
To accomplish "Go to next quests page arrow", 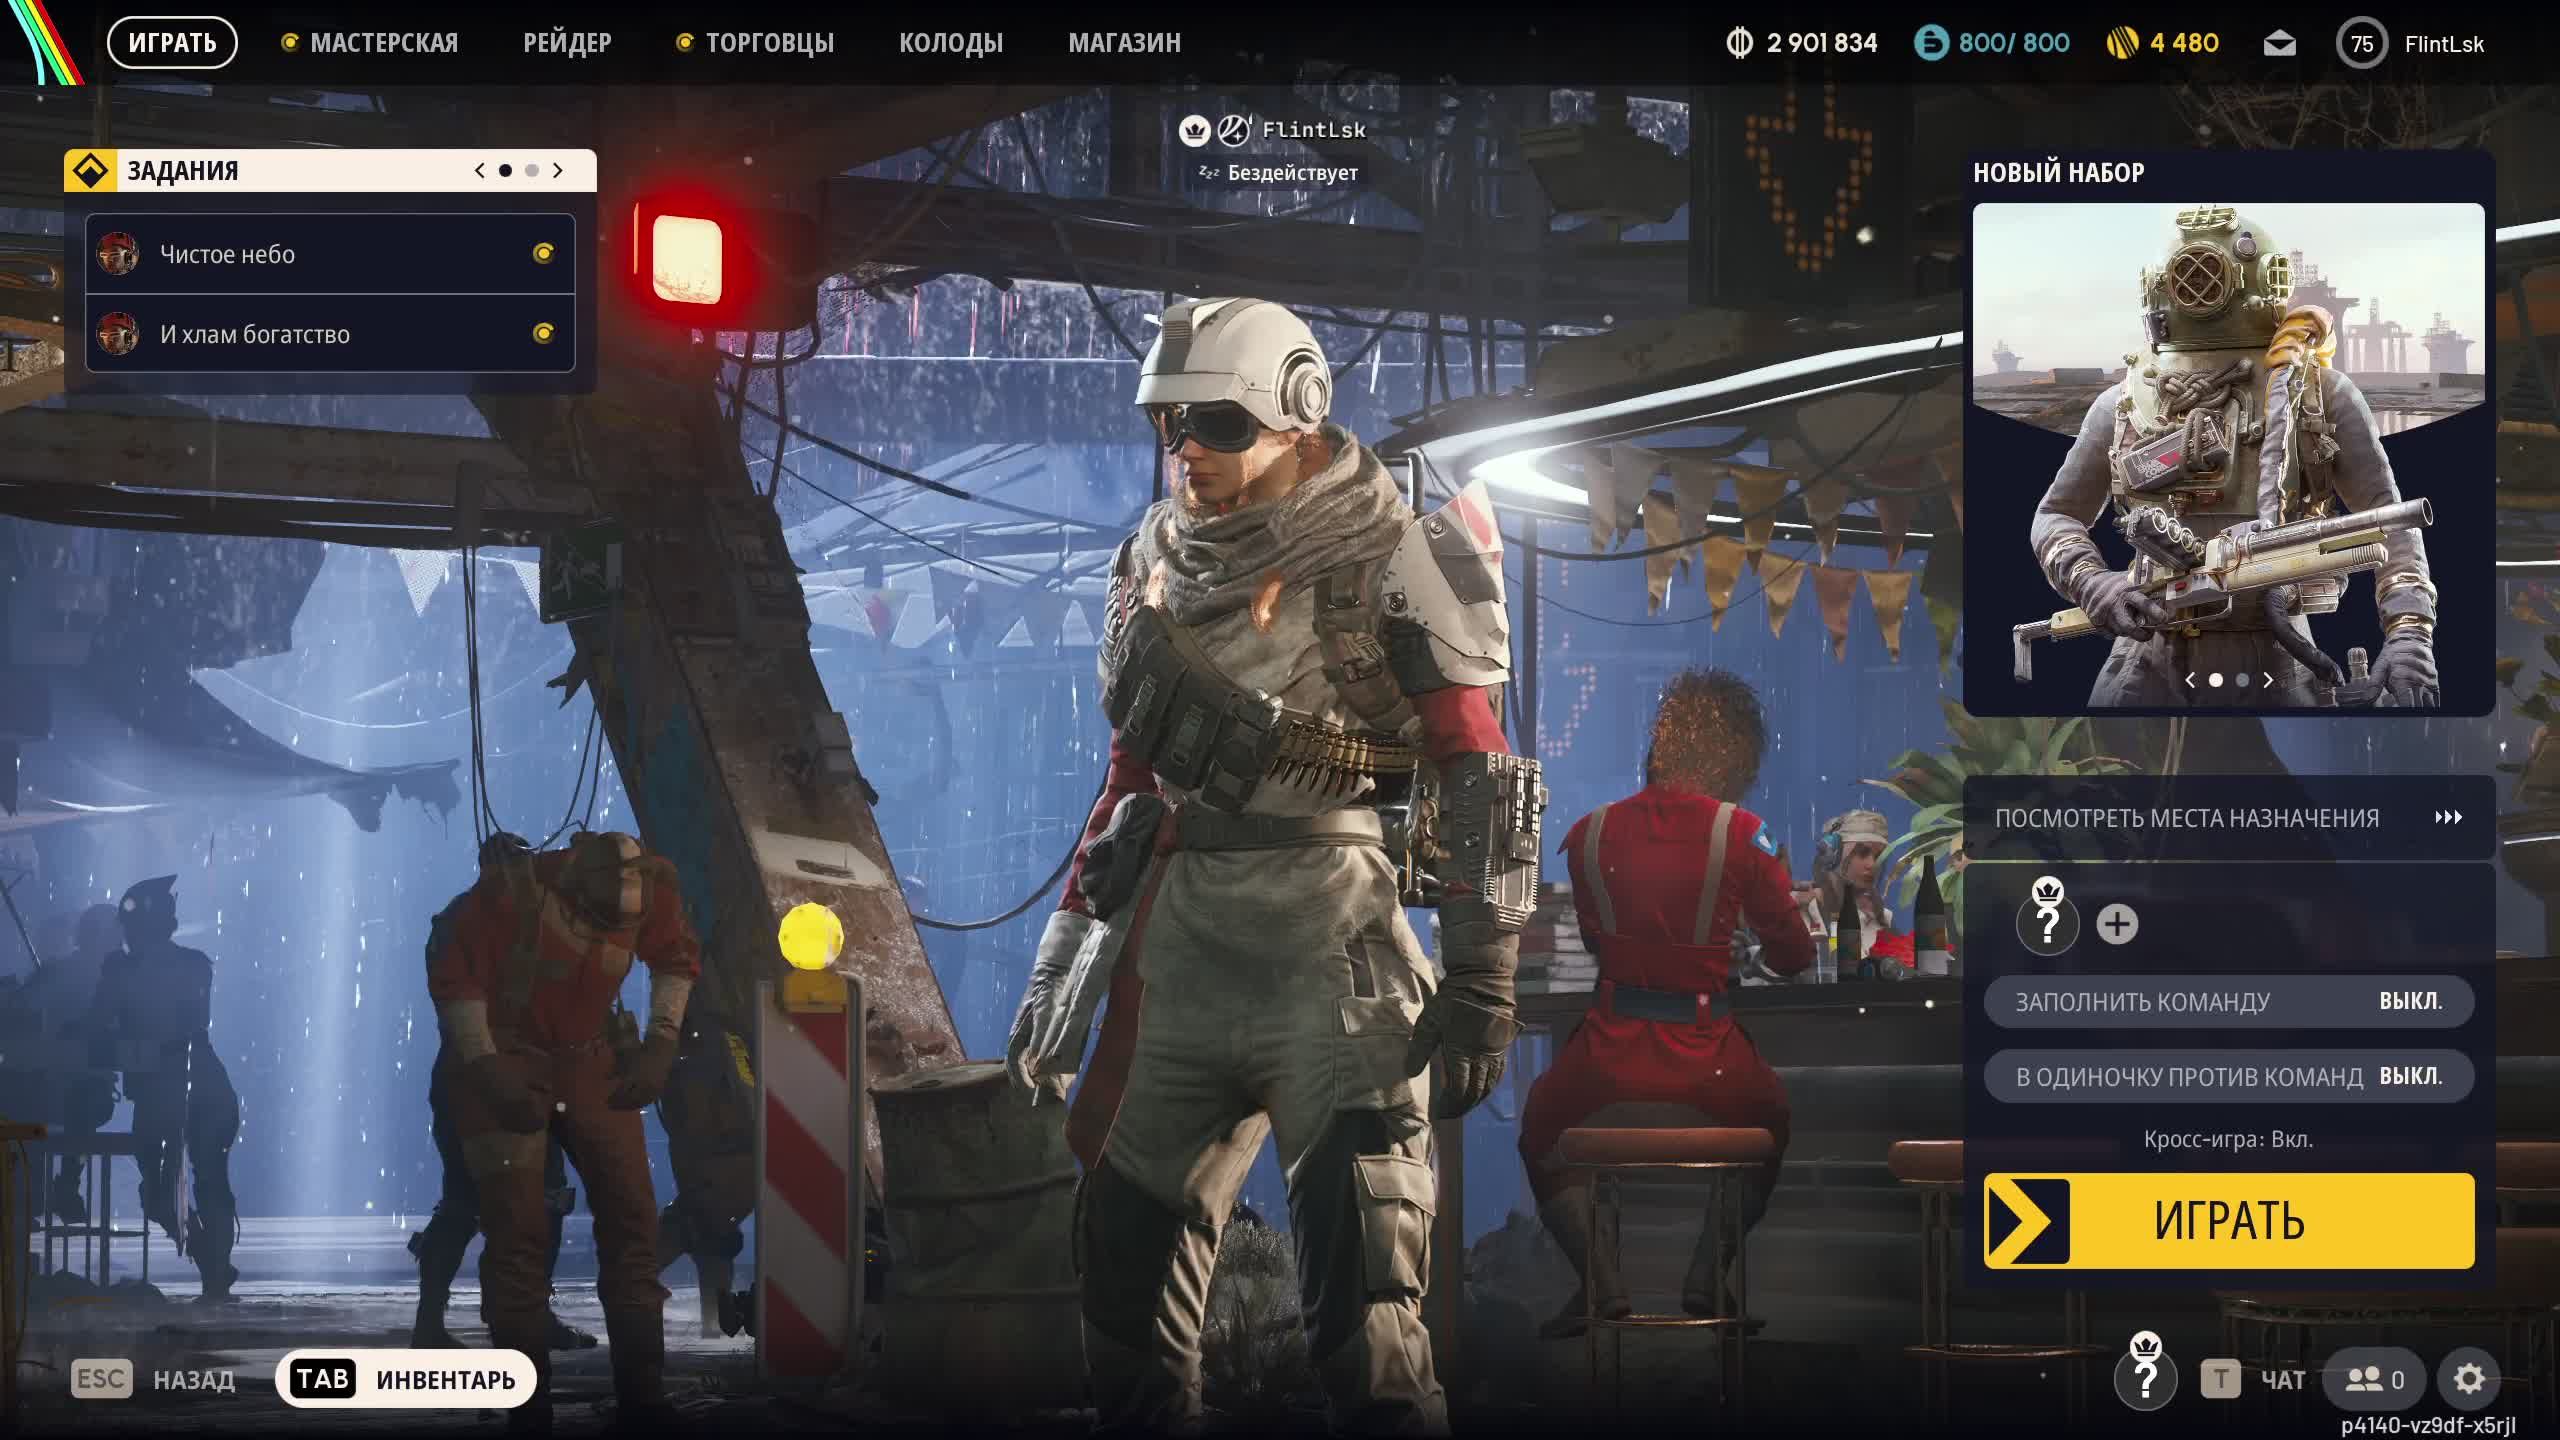I will tap(558, 171).
